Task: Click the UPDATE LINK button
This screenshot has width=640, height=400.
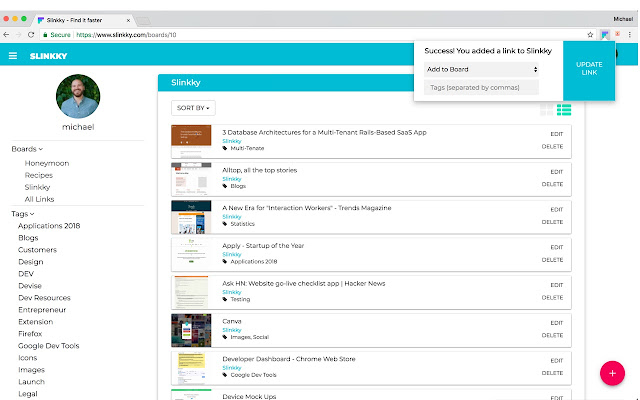Action: pyautogui.click(x=589, y=69)
